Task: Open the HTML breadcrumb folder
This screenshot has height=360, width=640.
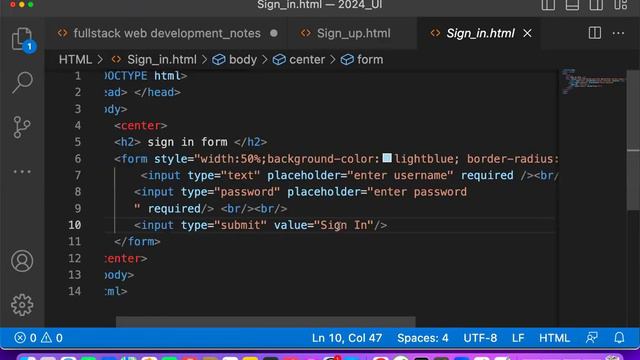Action: coord(75,60)
